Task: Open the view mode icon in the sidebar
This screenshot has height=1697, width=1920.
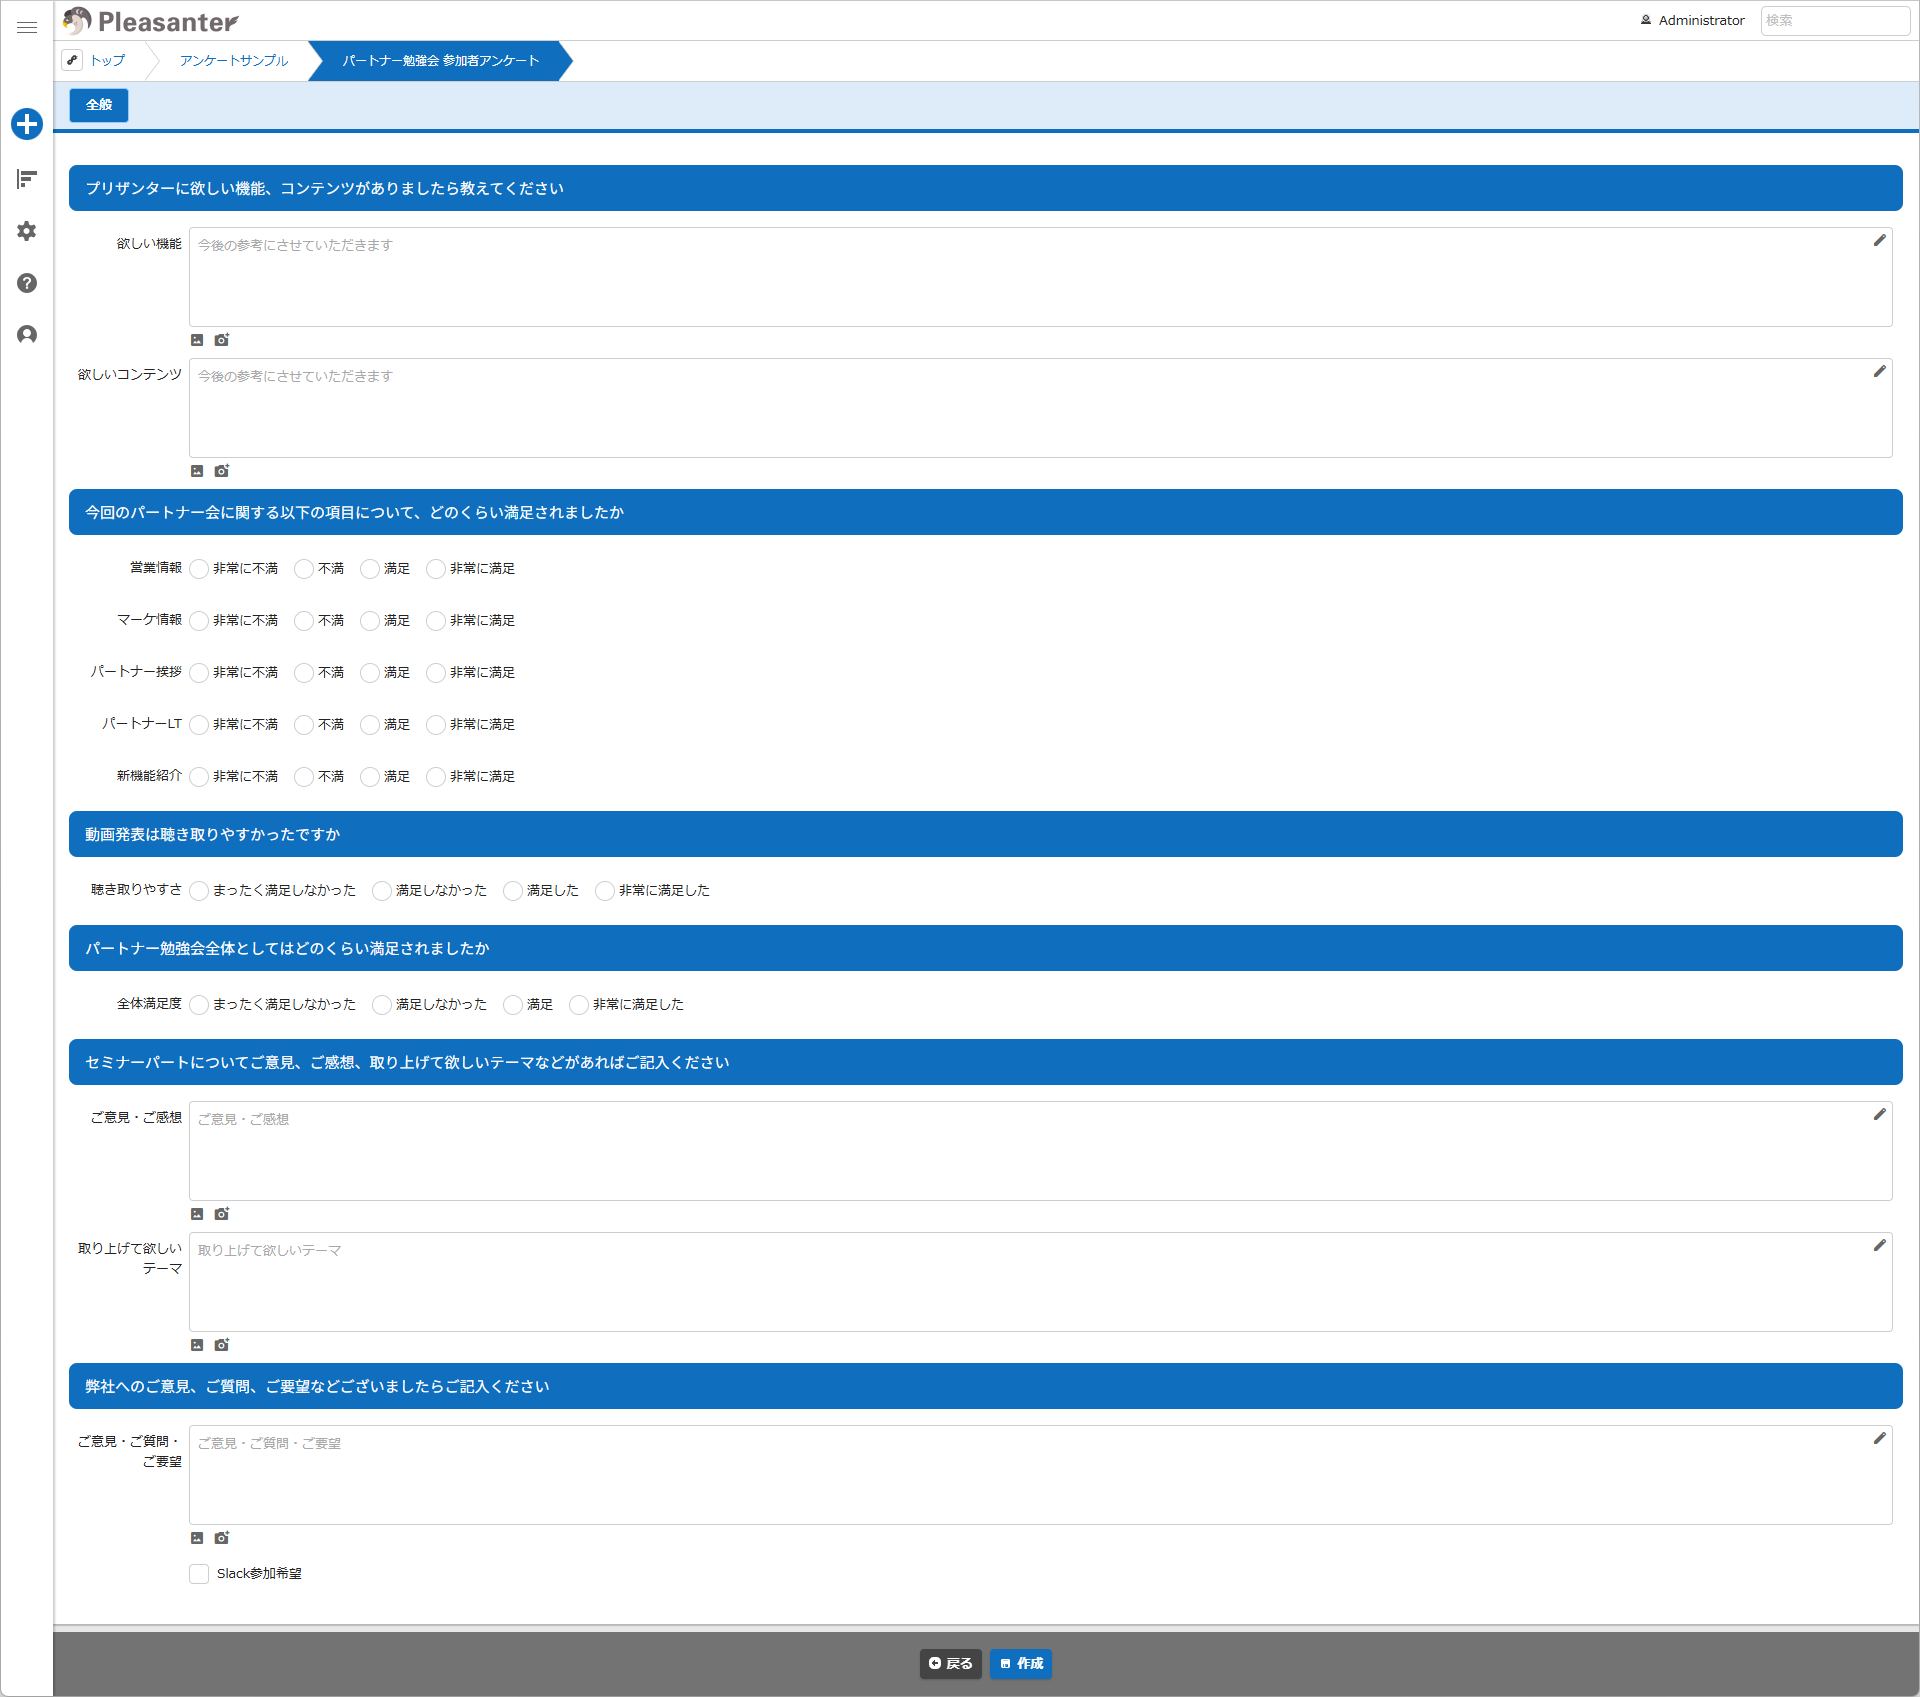Action: [27, 179]
